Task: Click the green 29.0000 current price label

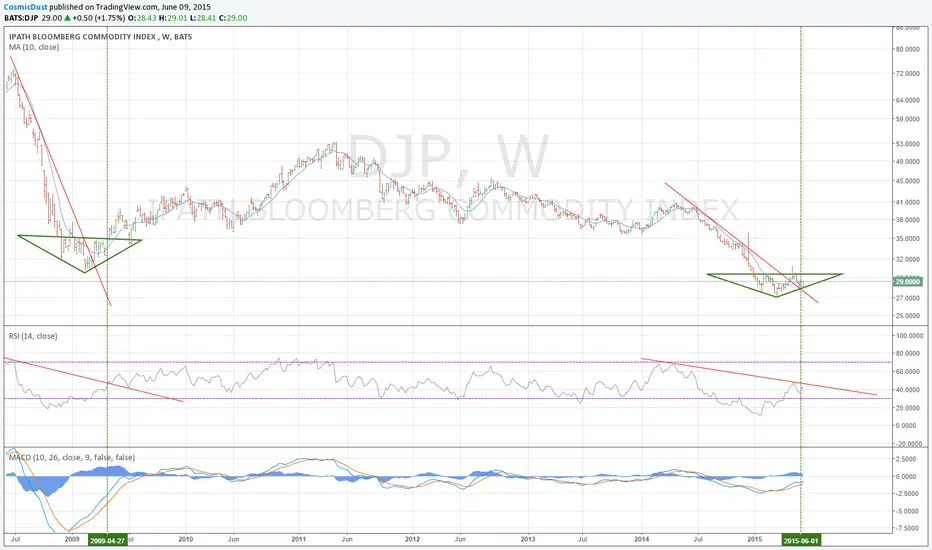Action: point(908,281)
